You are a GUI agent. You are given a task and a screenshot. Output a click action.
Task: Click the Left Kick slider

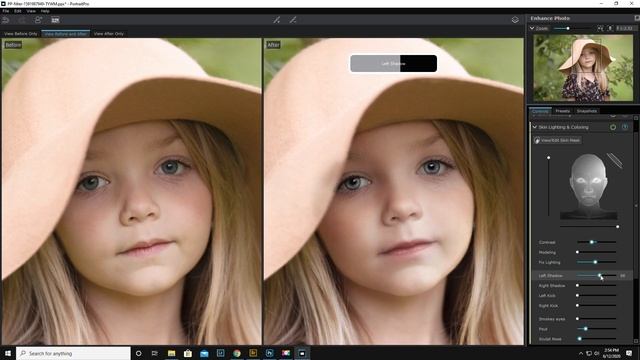click(596, 295)
